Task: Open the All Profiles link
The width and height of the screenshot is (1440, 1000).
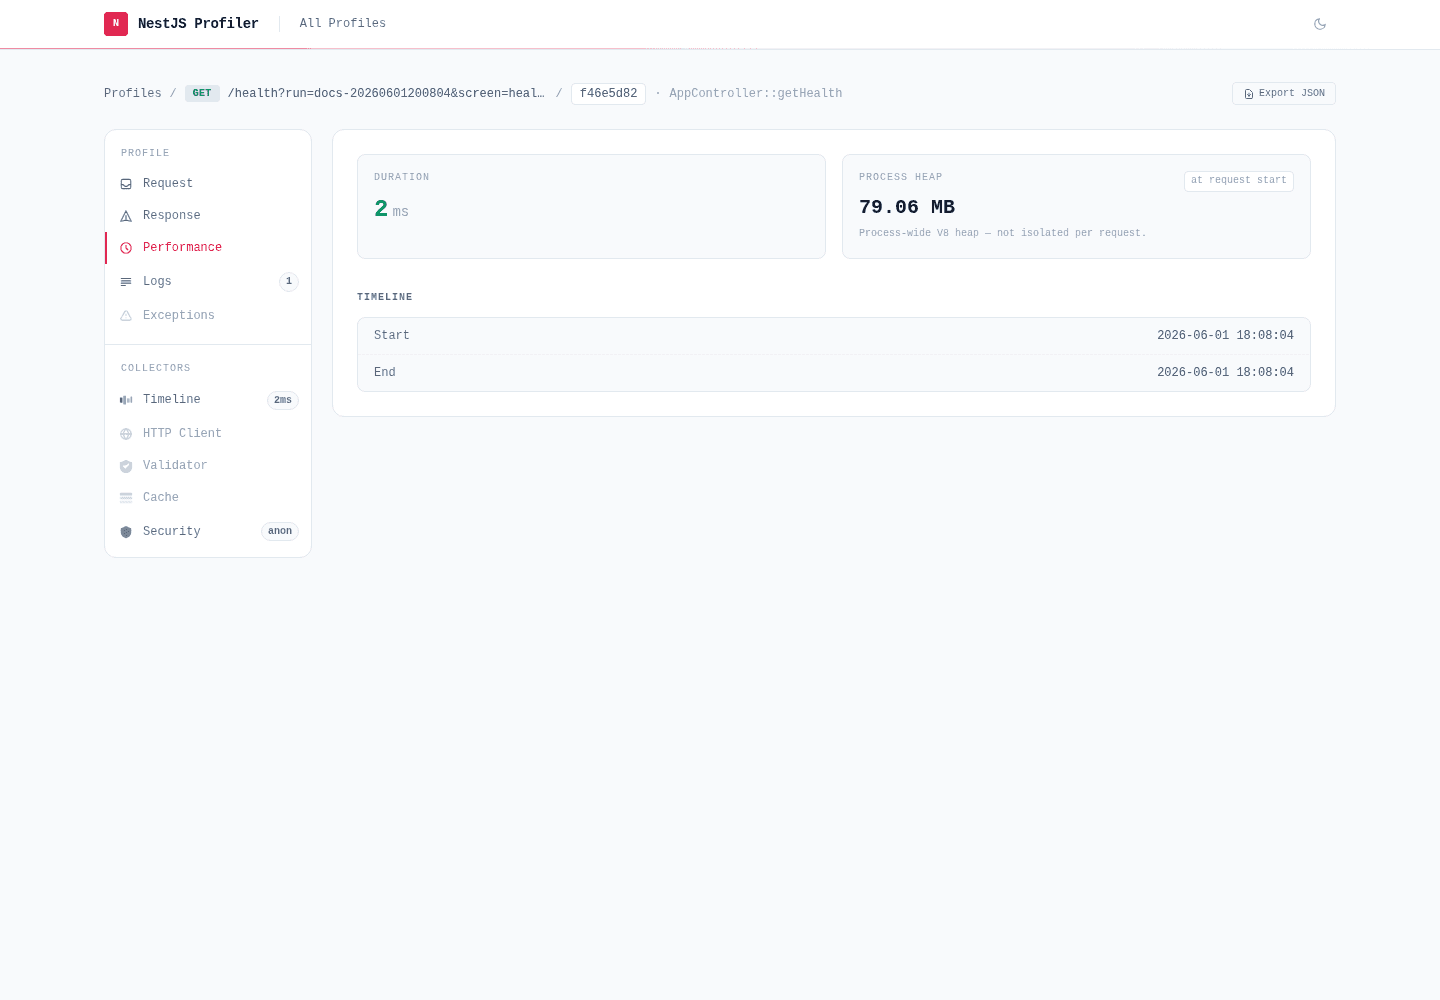Action: [343, 23]
